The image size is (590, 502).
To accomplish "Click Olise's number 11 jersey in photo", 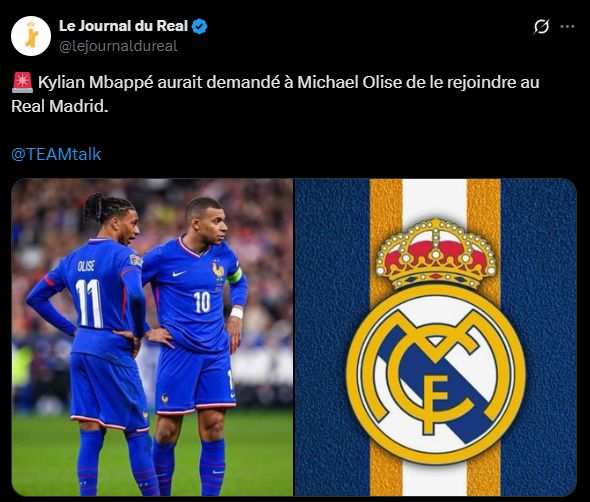I will (89, 303).
